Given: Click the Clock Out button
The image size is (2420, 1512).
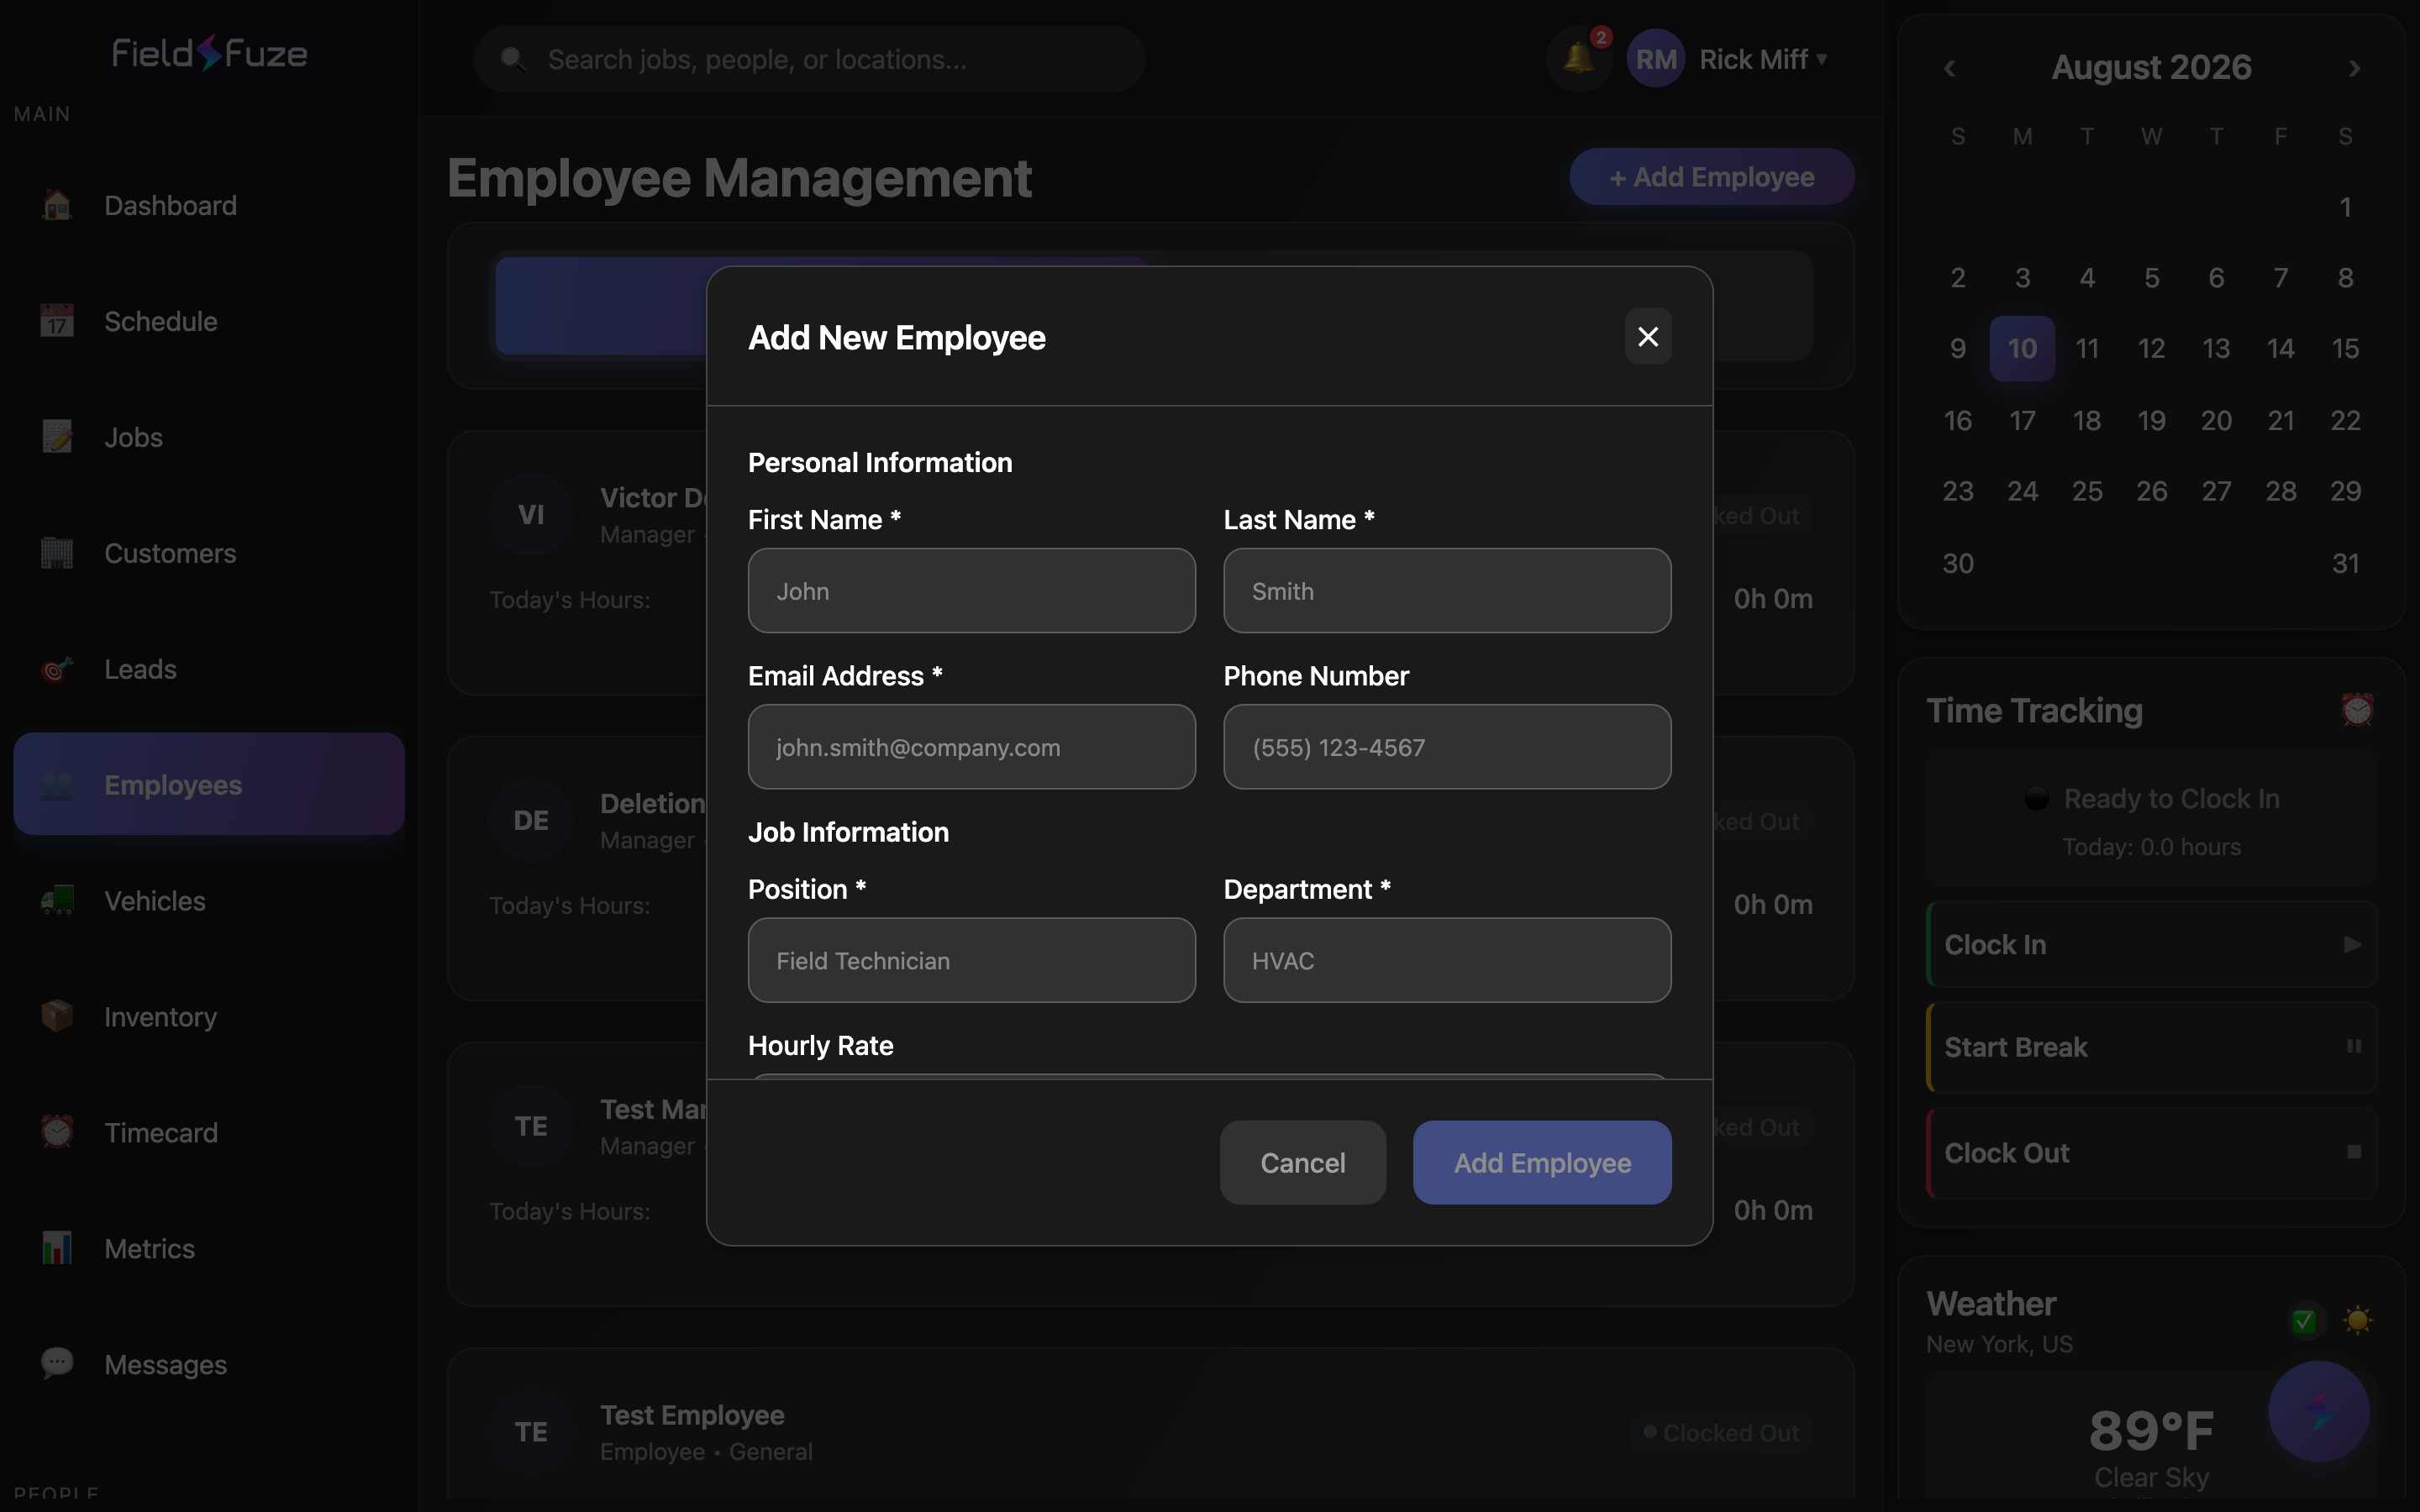Looking at the screenshot, I should (x=2151, y=1152).
